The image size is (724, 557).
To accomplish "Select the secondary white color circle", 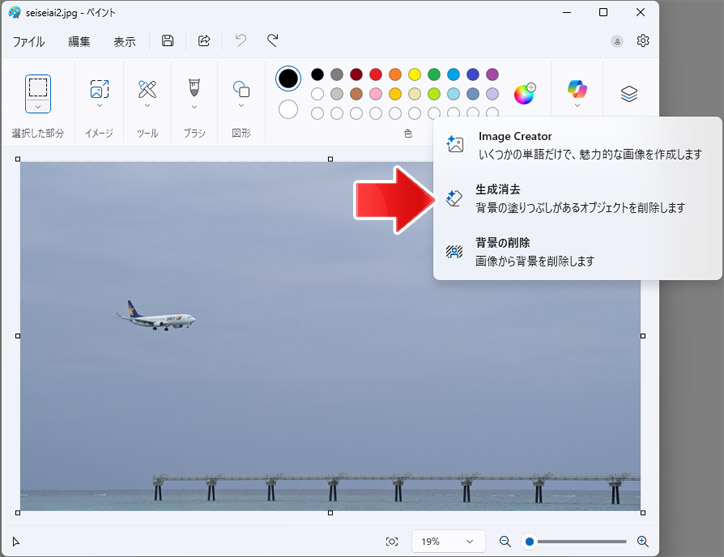I will [288, 109].
